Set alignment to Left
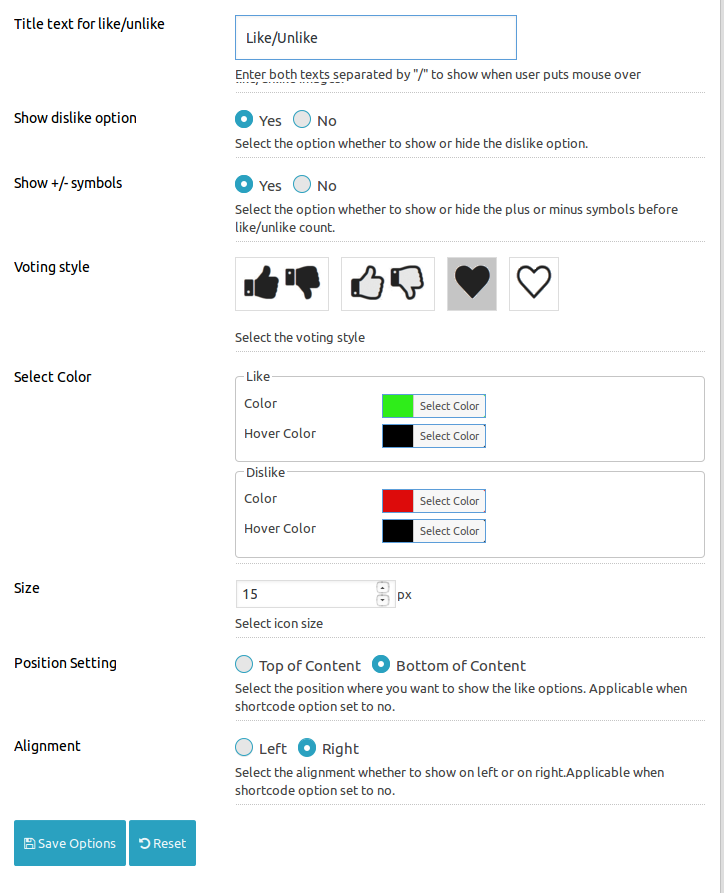Screen dimensions: 724x893 [x=244, y=747]
